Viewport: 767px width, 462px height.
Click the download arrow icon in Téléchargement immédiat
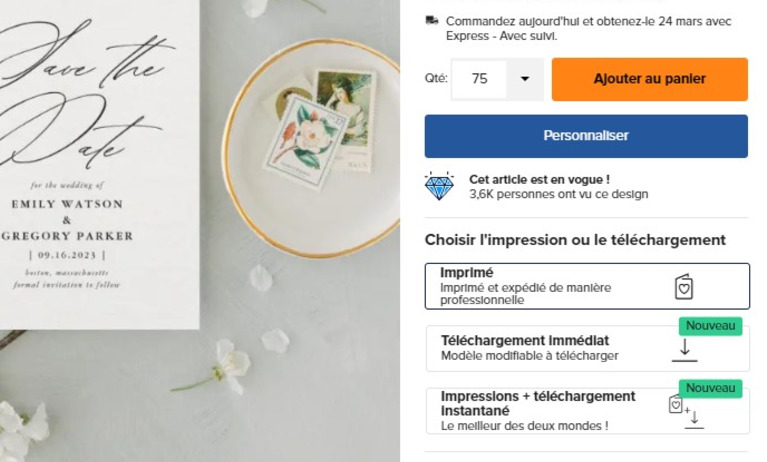point(685,349)
